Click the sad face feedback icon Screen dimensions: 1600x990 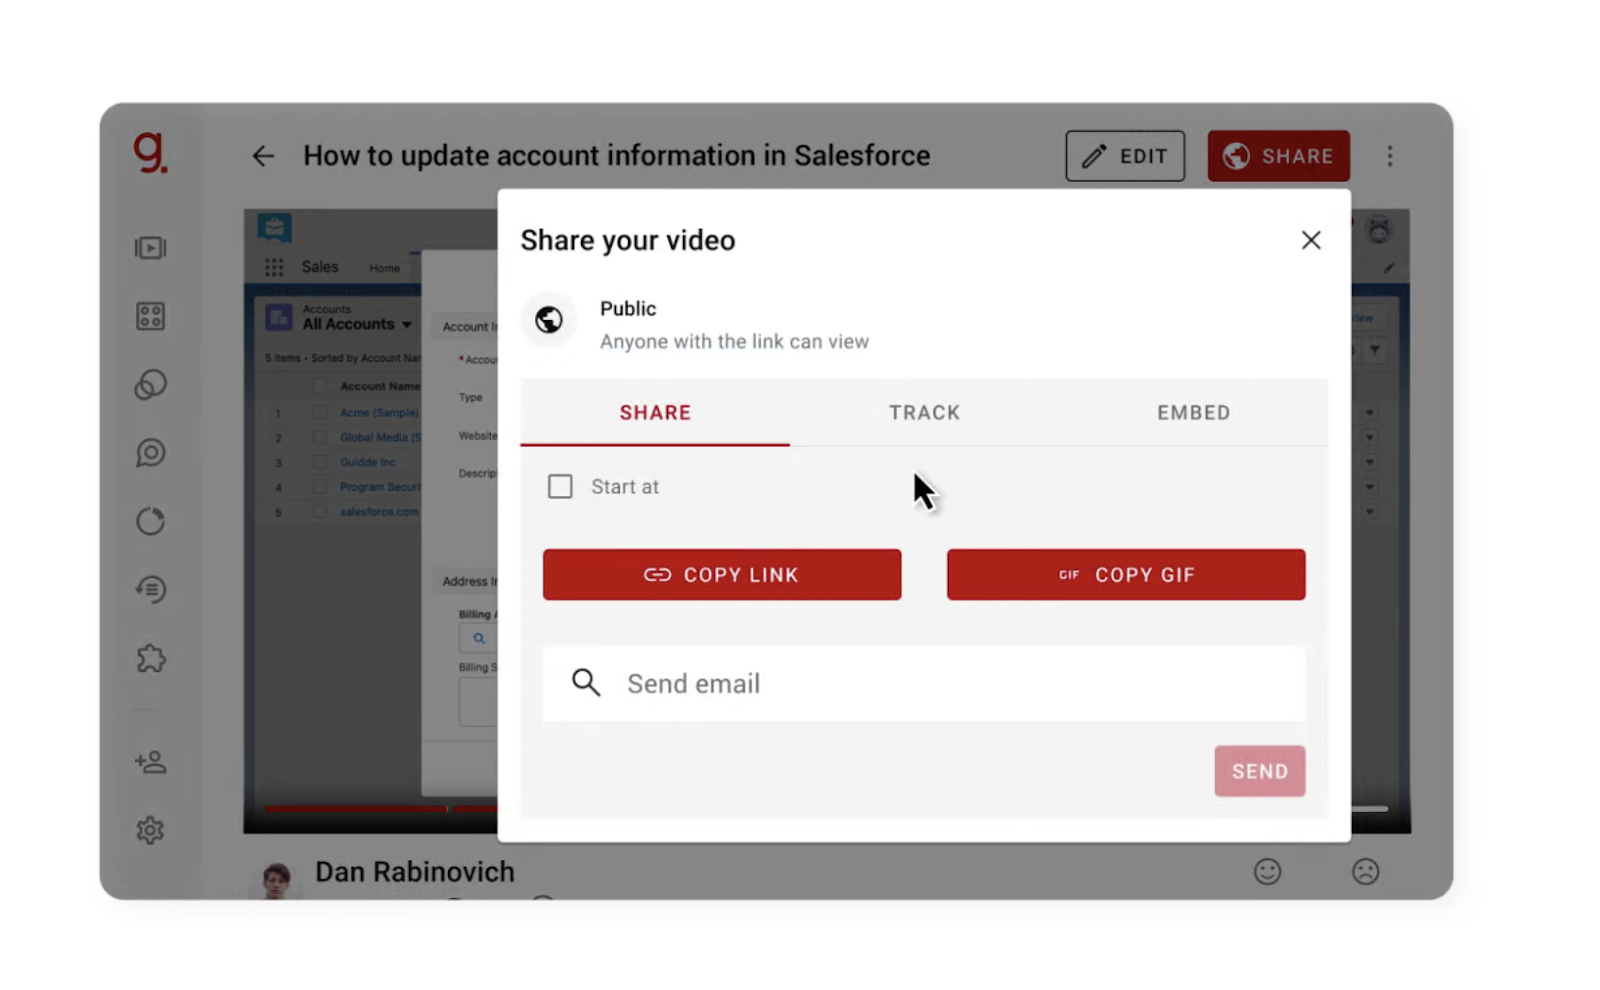pyautogui.click(x=1367, y=871)
